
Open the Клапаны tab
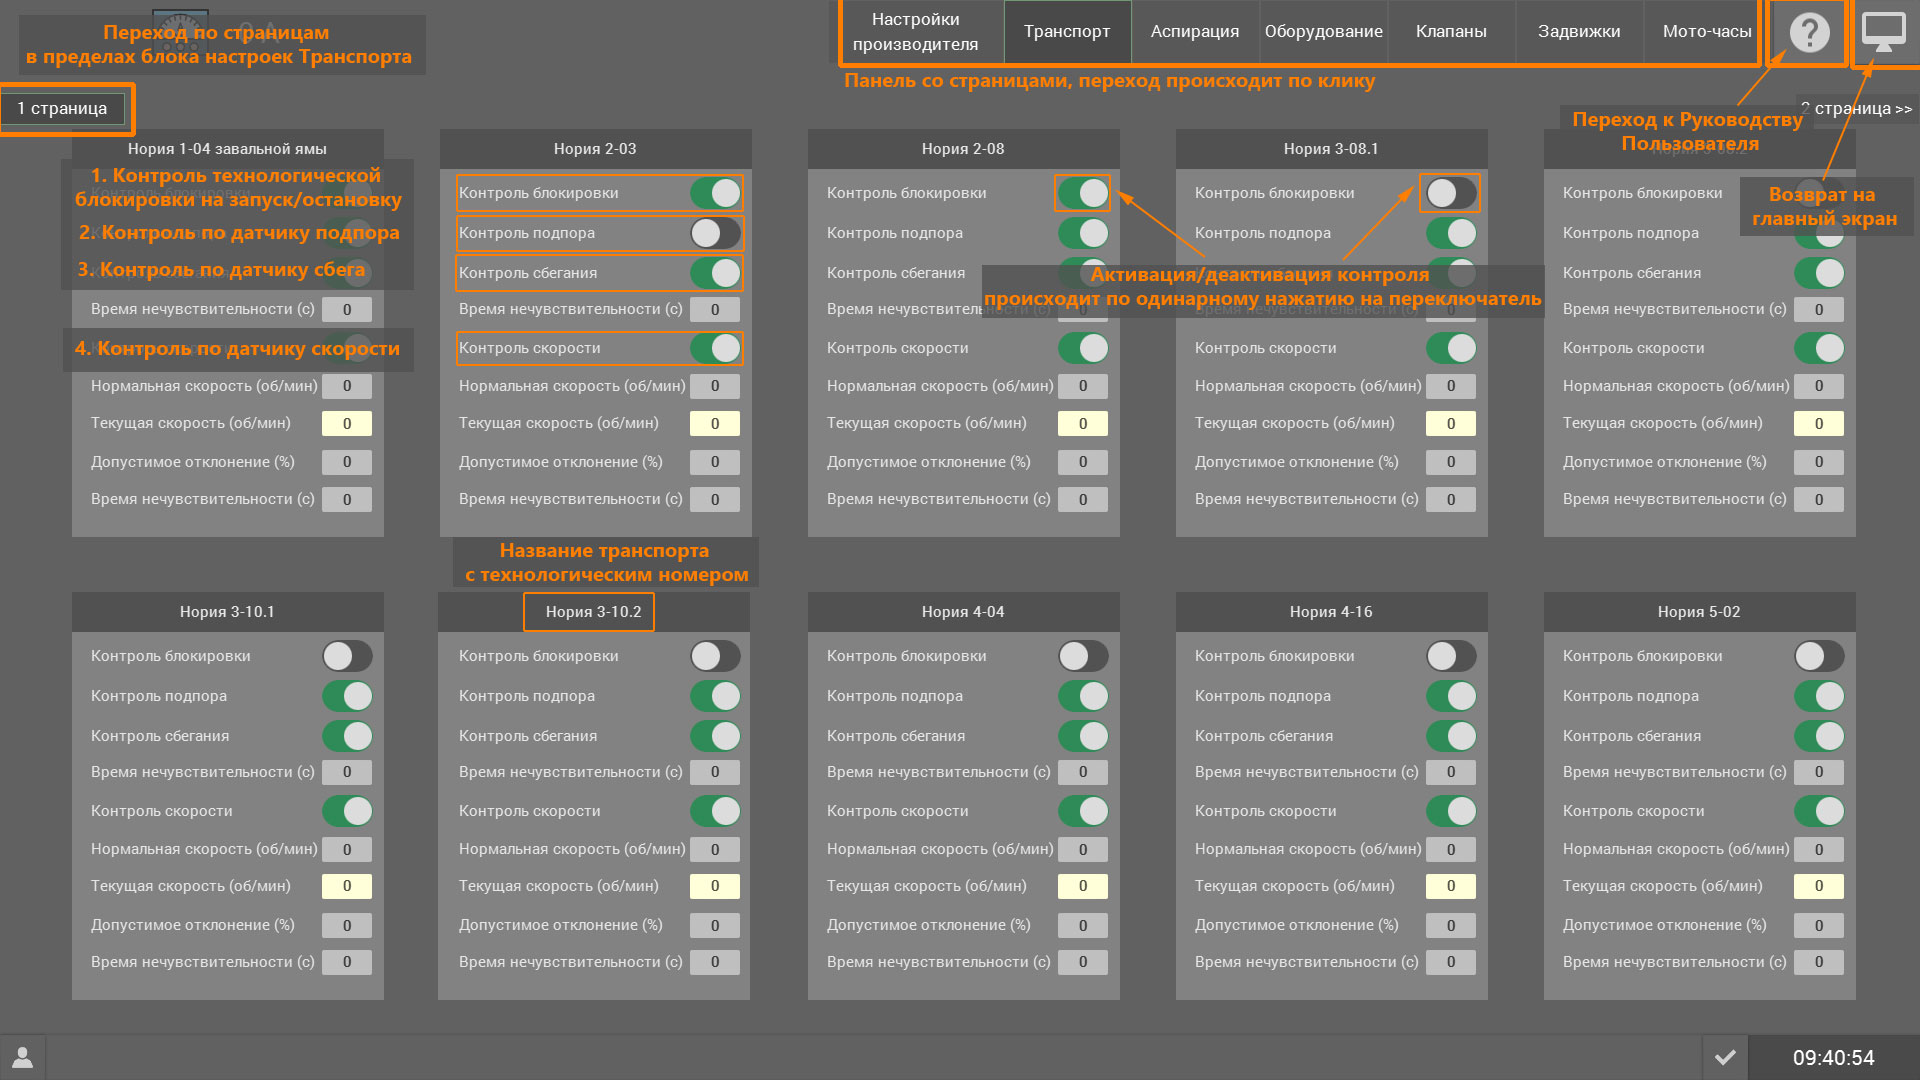(1450, 32)
